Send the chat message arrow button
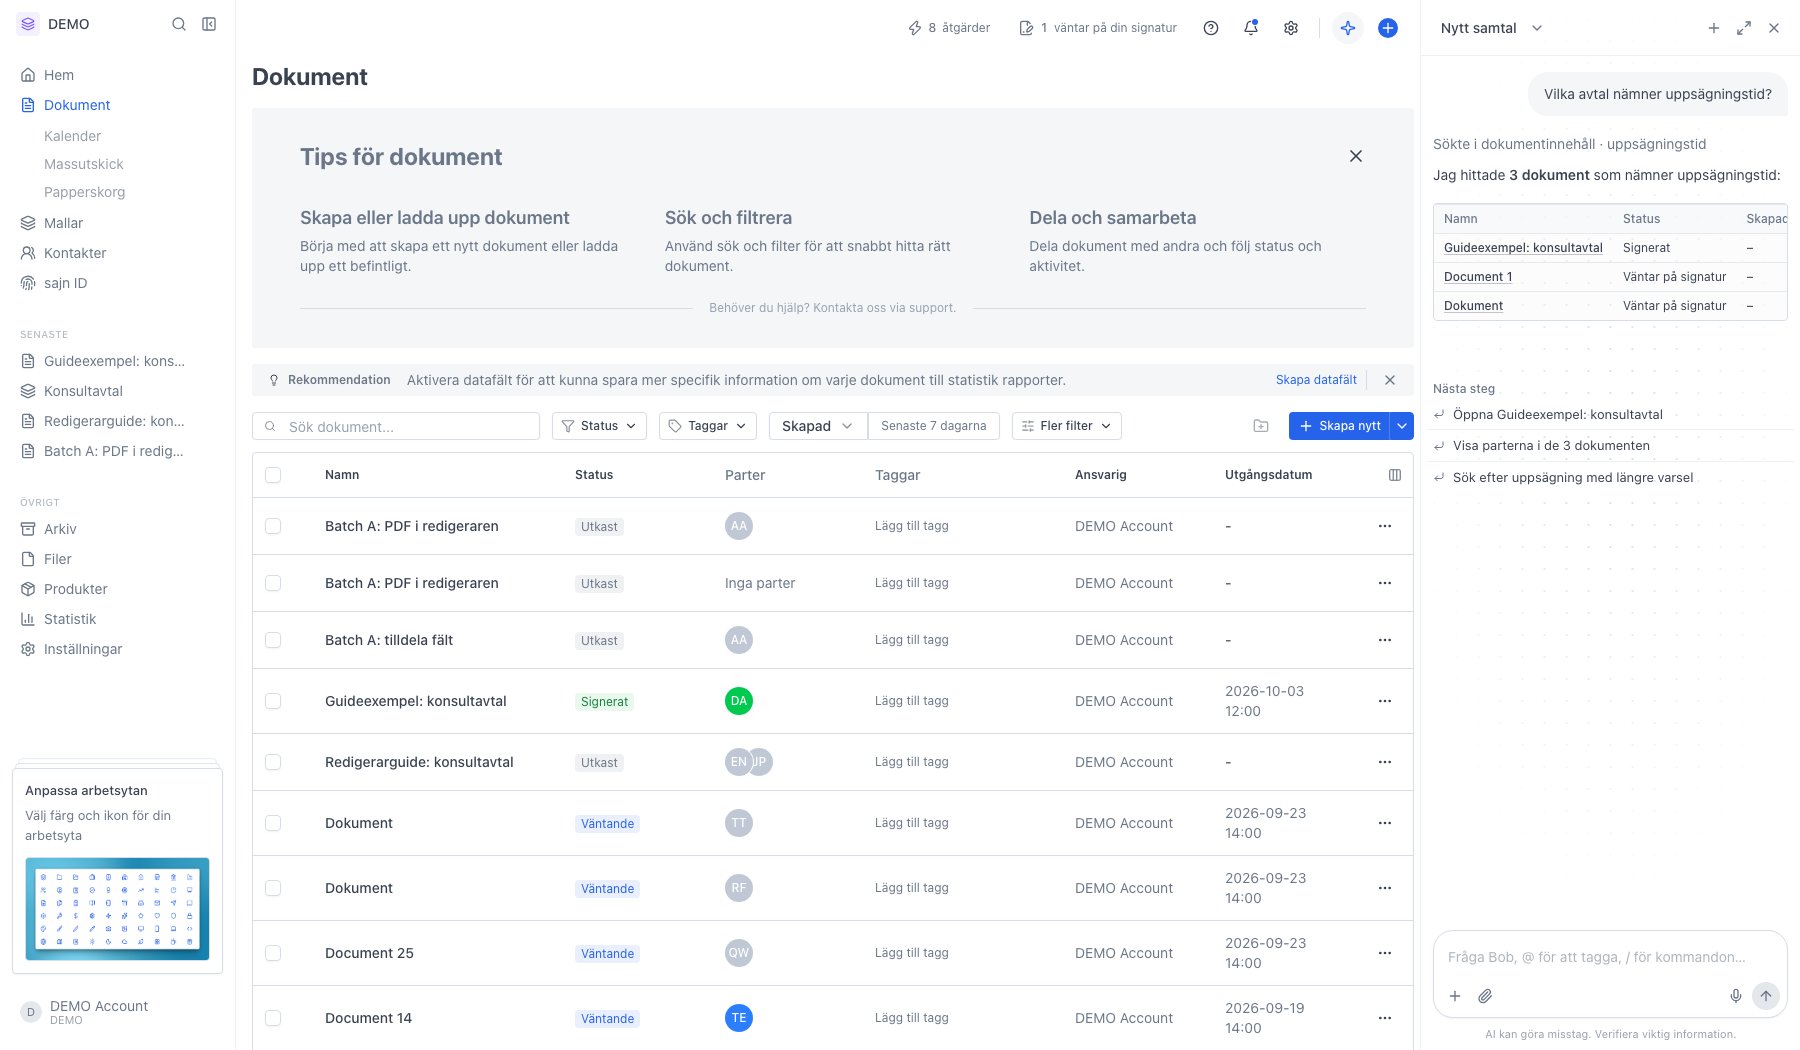Image resolution: width=1800 pixels, height=1050 pixels. point(1766,996)
